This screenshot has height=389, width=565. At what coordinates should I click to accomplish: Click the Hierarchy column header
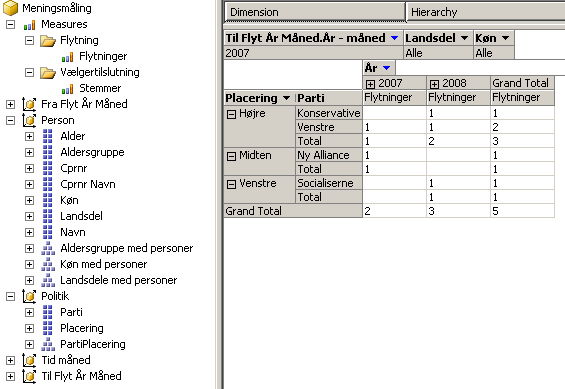(485, 12)
